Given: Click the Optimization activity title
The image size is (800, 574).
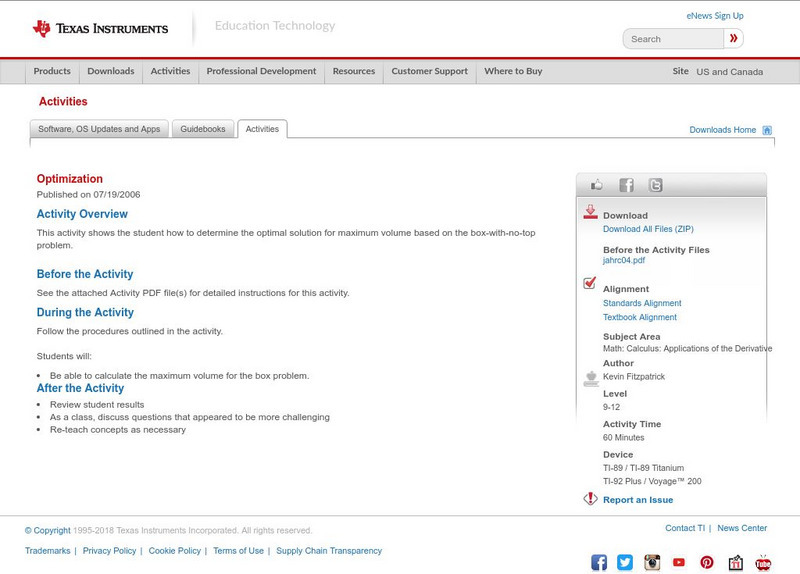Looking at the screenshot, I should [x=69, y=179].
